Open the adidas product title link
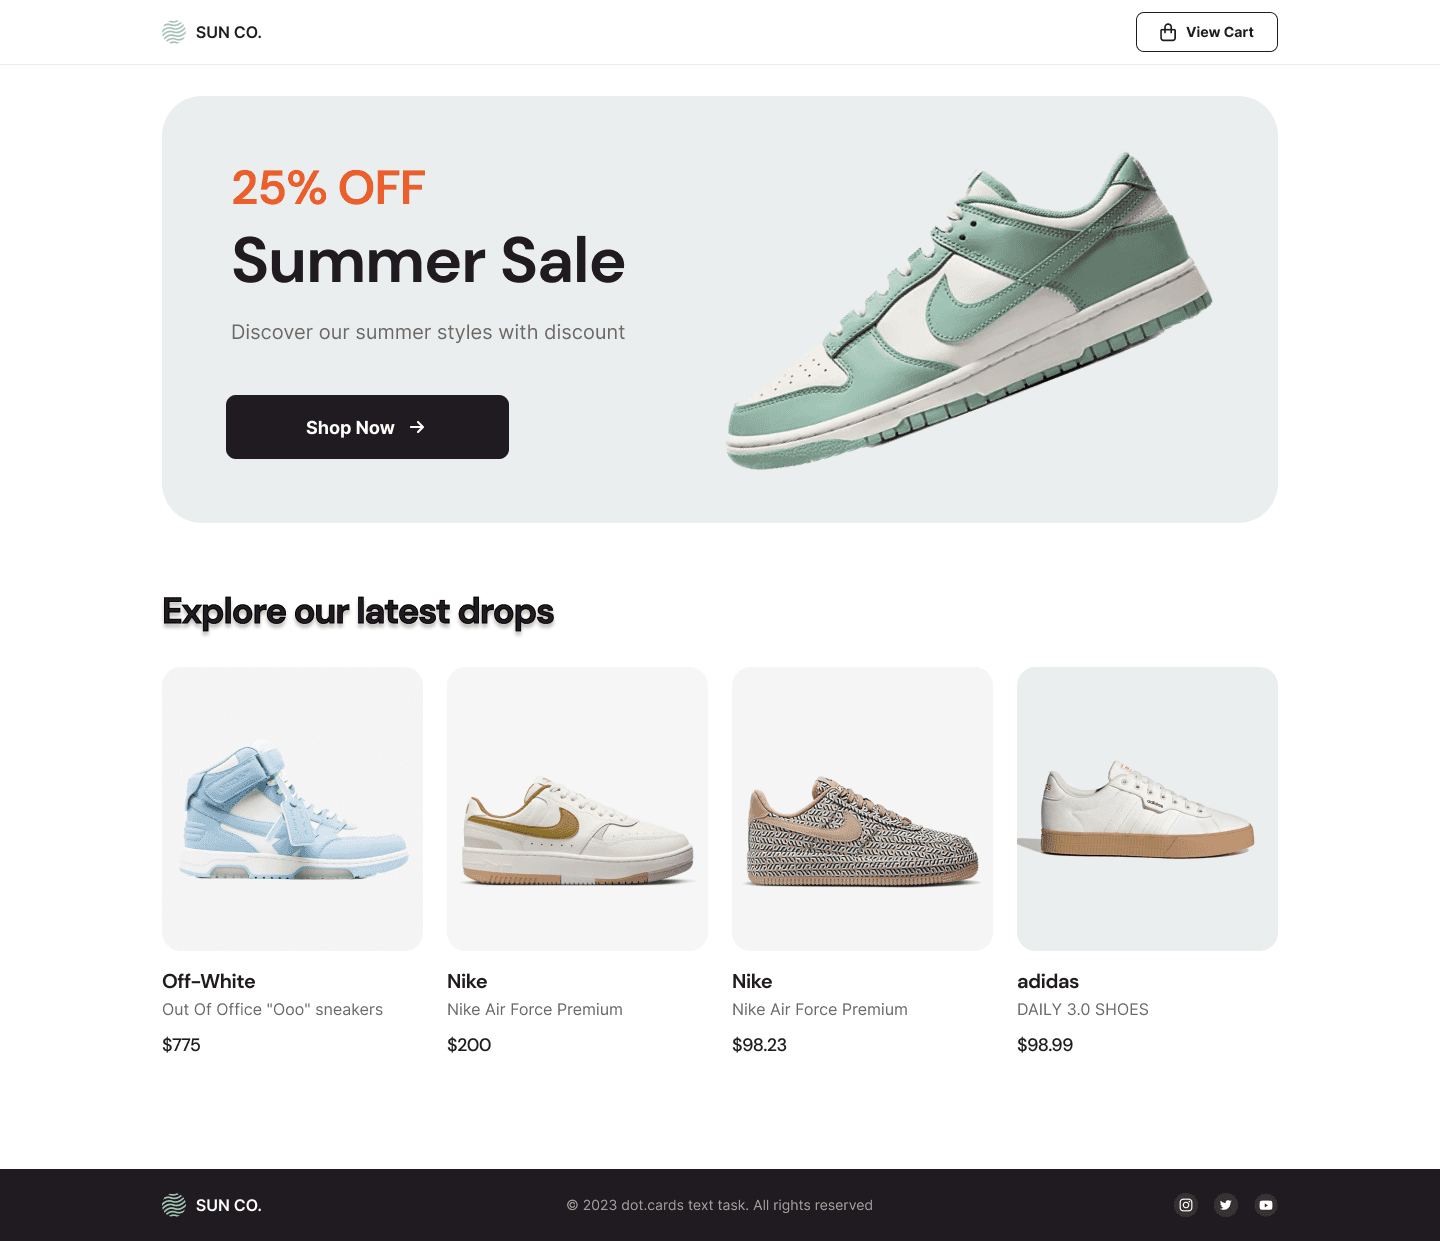Image resolution: width=1440 pixels, height=1241 pixels. coord(1048,981)
